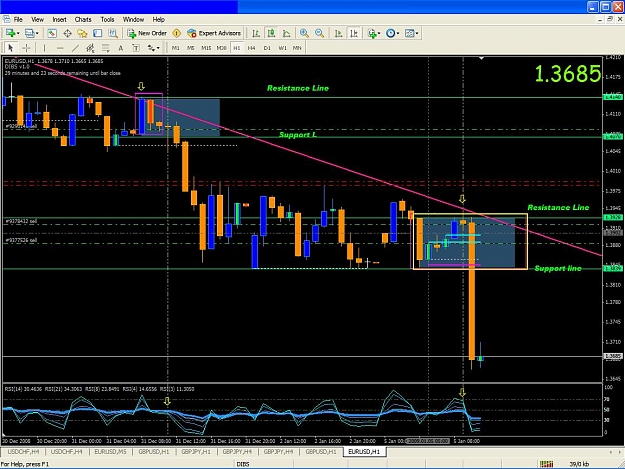Open the Window menu
This screenshot has height=469, width=625.
point(133,20)
